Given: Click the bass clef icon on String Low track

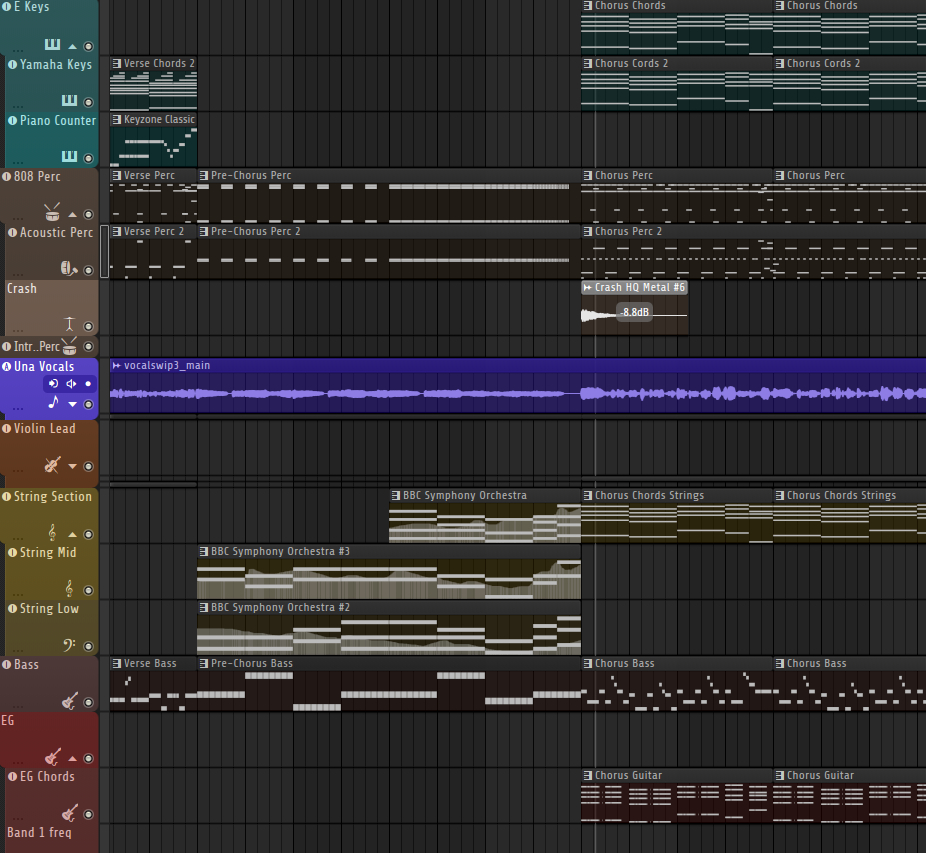Looking at the screenshot, I should pos(69,644).
